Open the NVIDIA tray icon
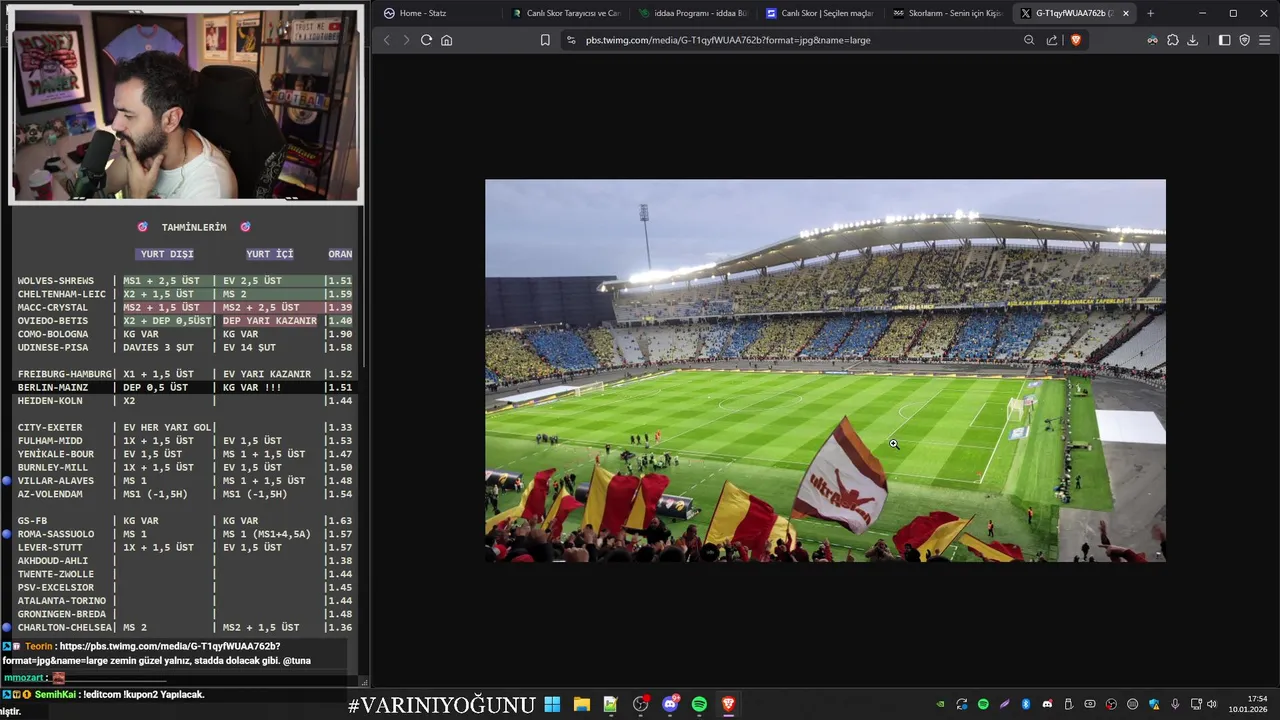 (940, 704)
